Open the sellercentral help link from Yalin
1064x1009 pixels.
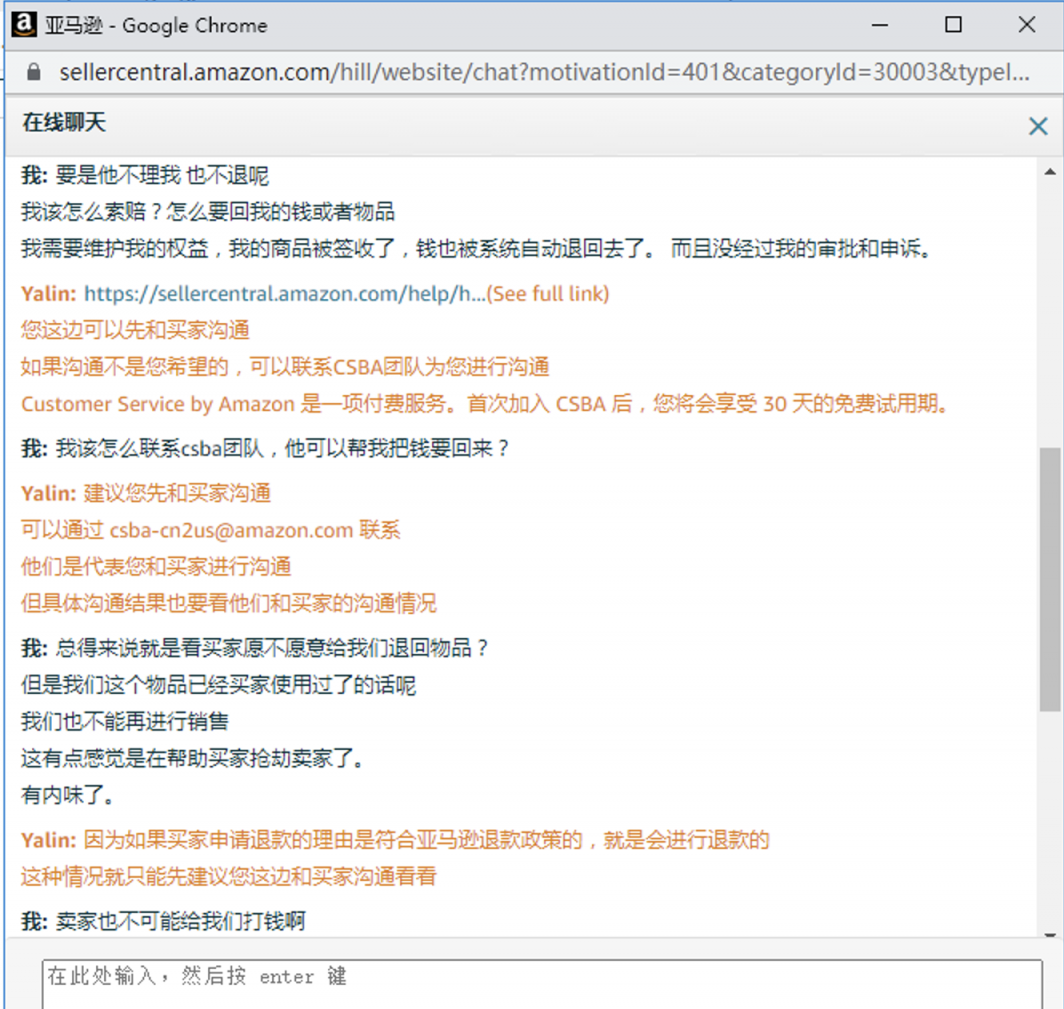point(284,294)
